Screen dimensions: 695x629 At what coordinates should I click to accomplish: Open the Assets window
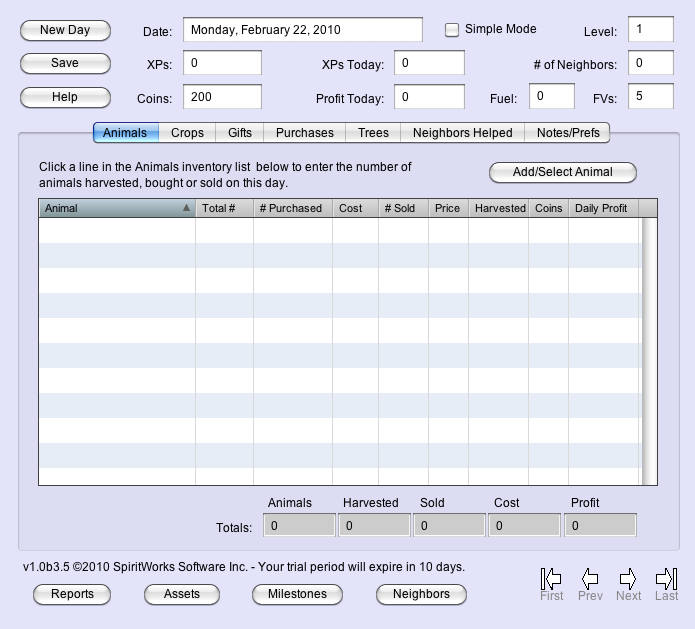(x=182, y=594)
